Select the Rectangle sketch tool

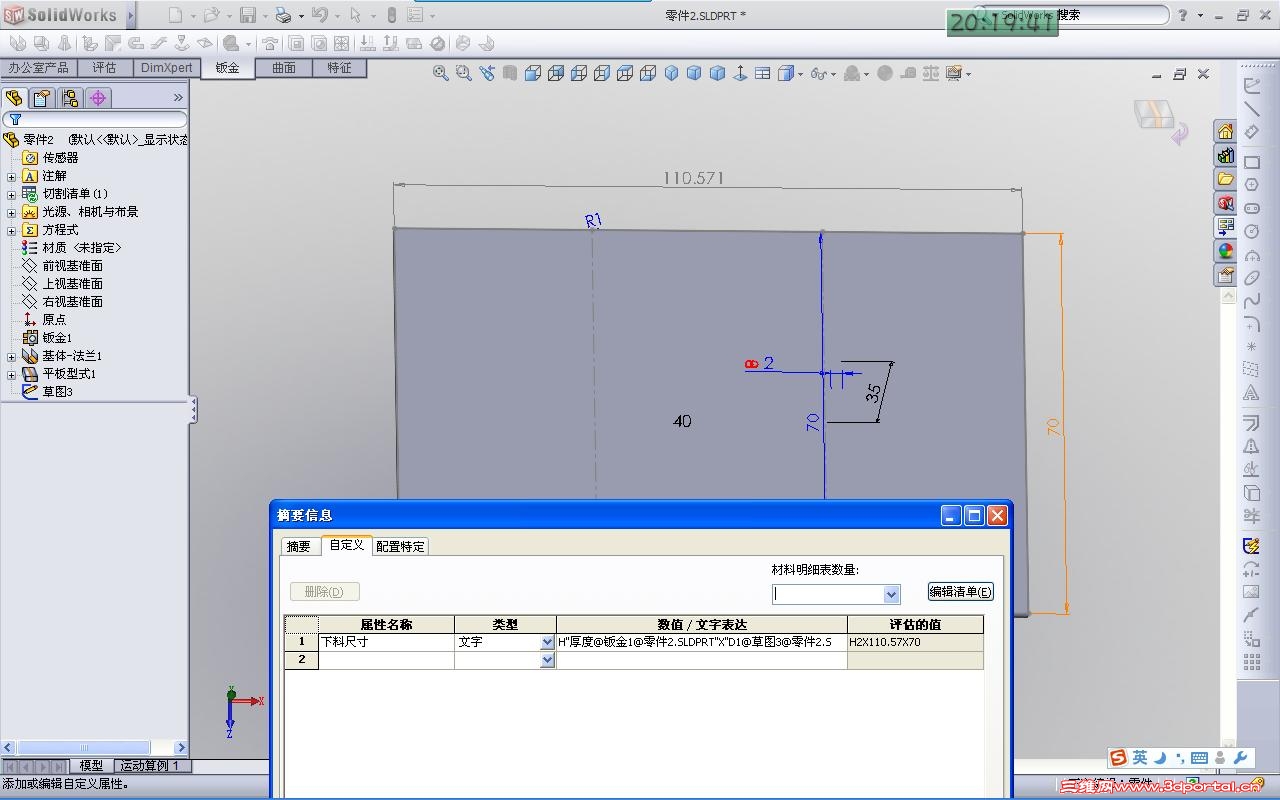pos(1251,162)
